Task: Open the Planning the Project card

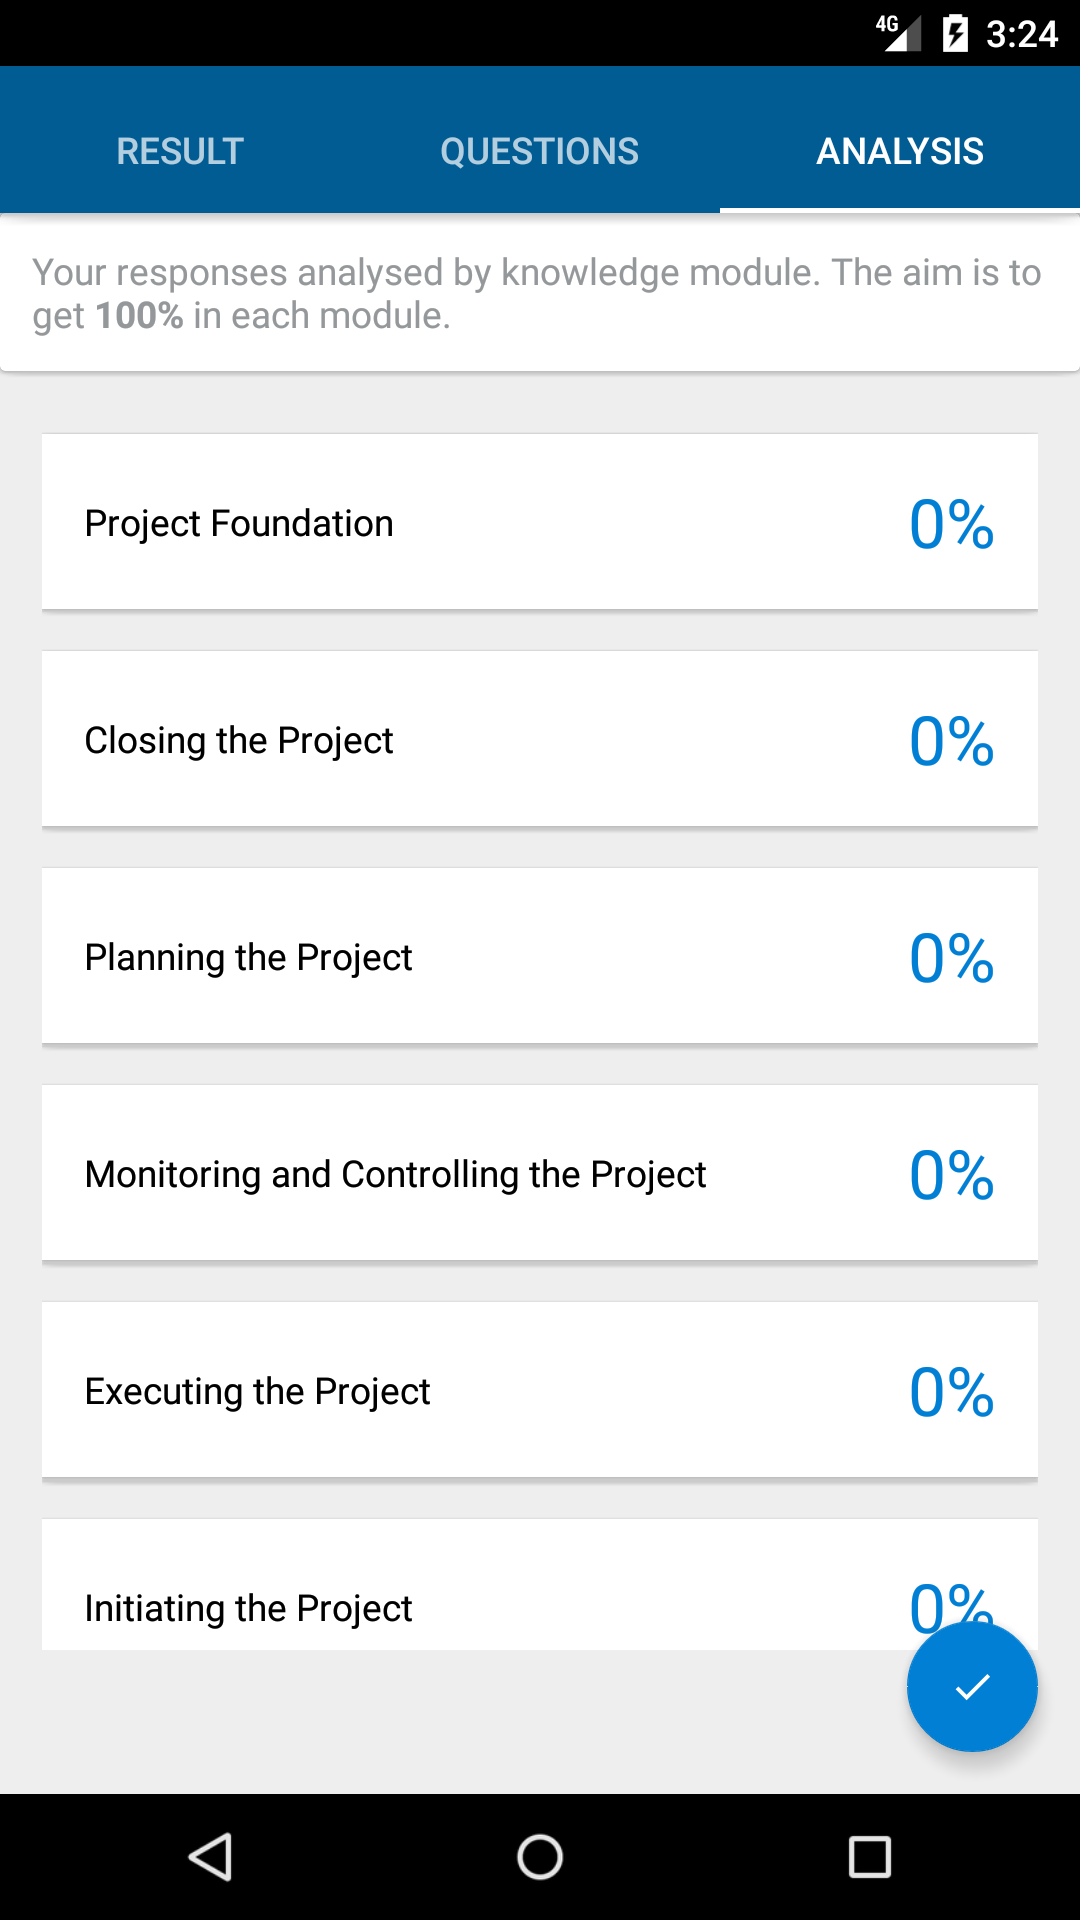Action: [x=540, y=956]
